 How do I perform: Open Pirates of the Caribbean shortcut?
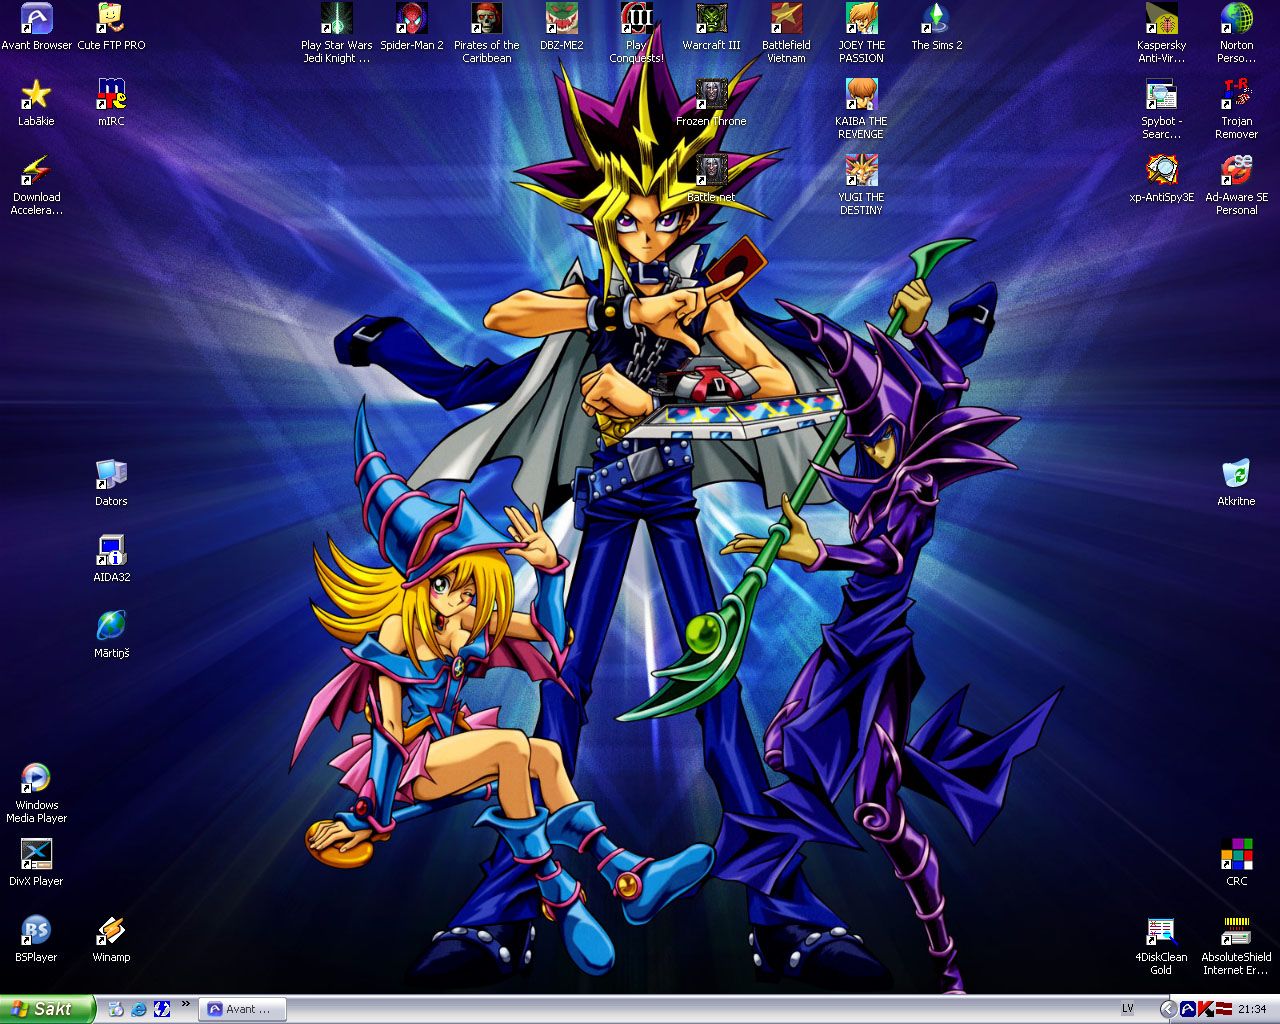click(487, 34)
